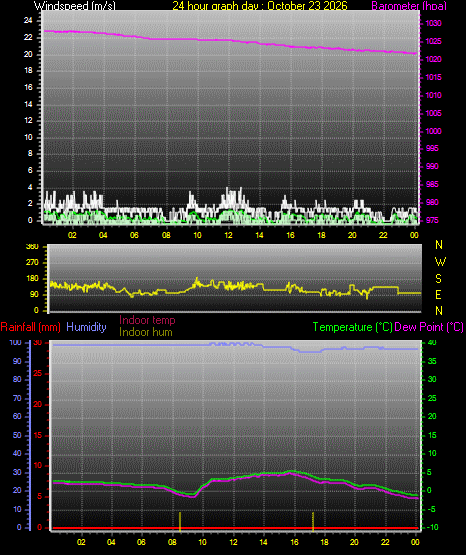This screenshot has width=466, height=555.
Task: Click barometer axis value "980"
Action: click(432, 202)
